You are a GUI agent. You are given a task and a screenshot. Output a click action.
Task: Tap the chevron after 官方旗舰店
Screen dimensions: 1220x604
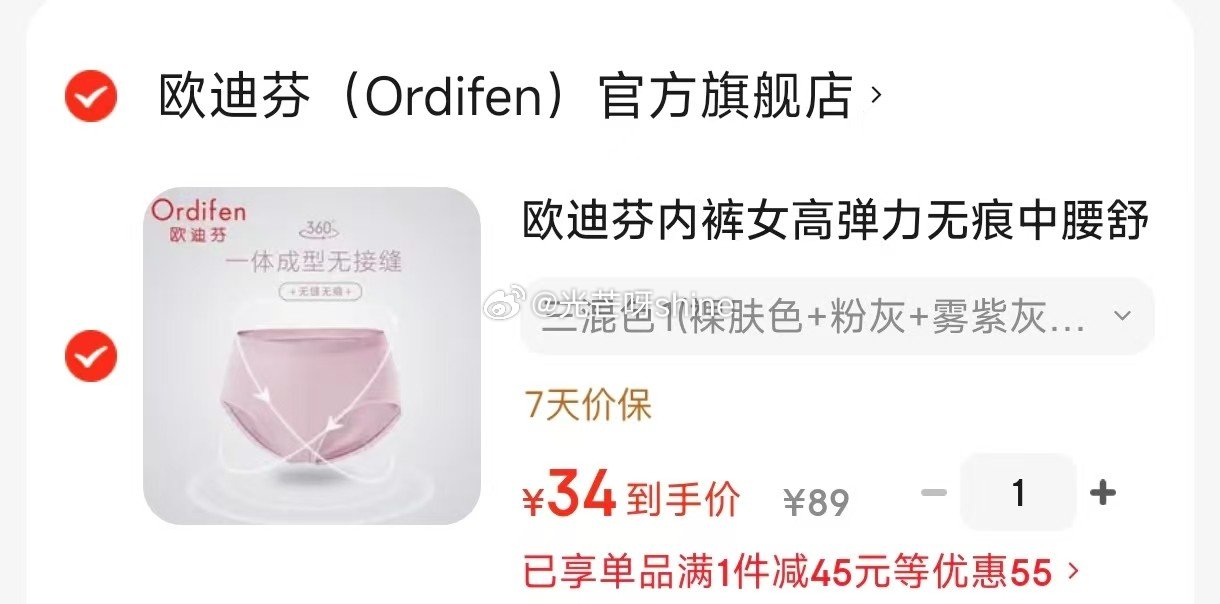point(877,95)
